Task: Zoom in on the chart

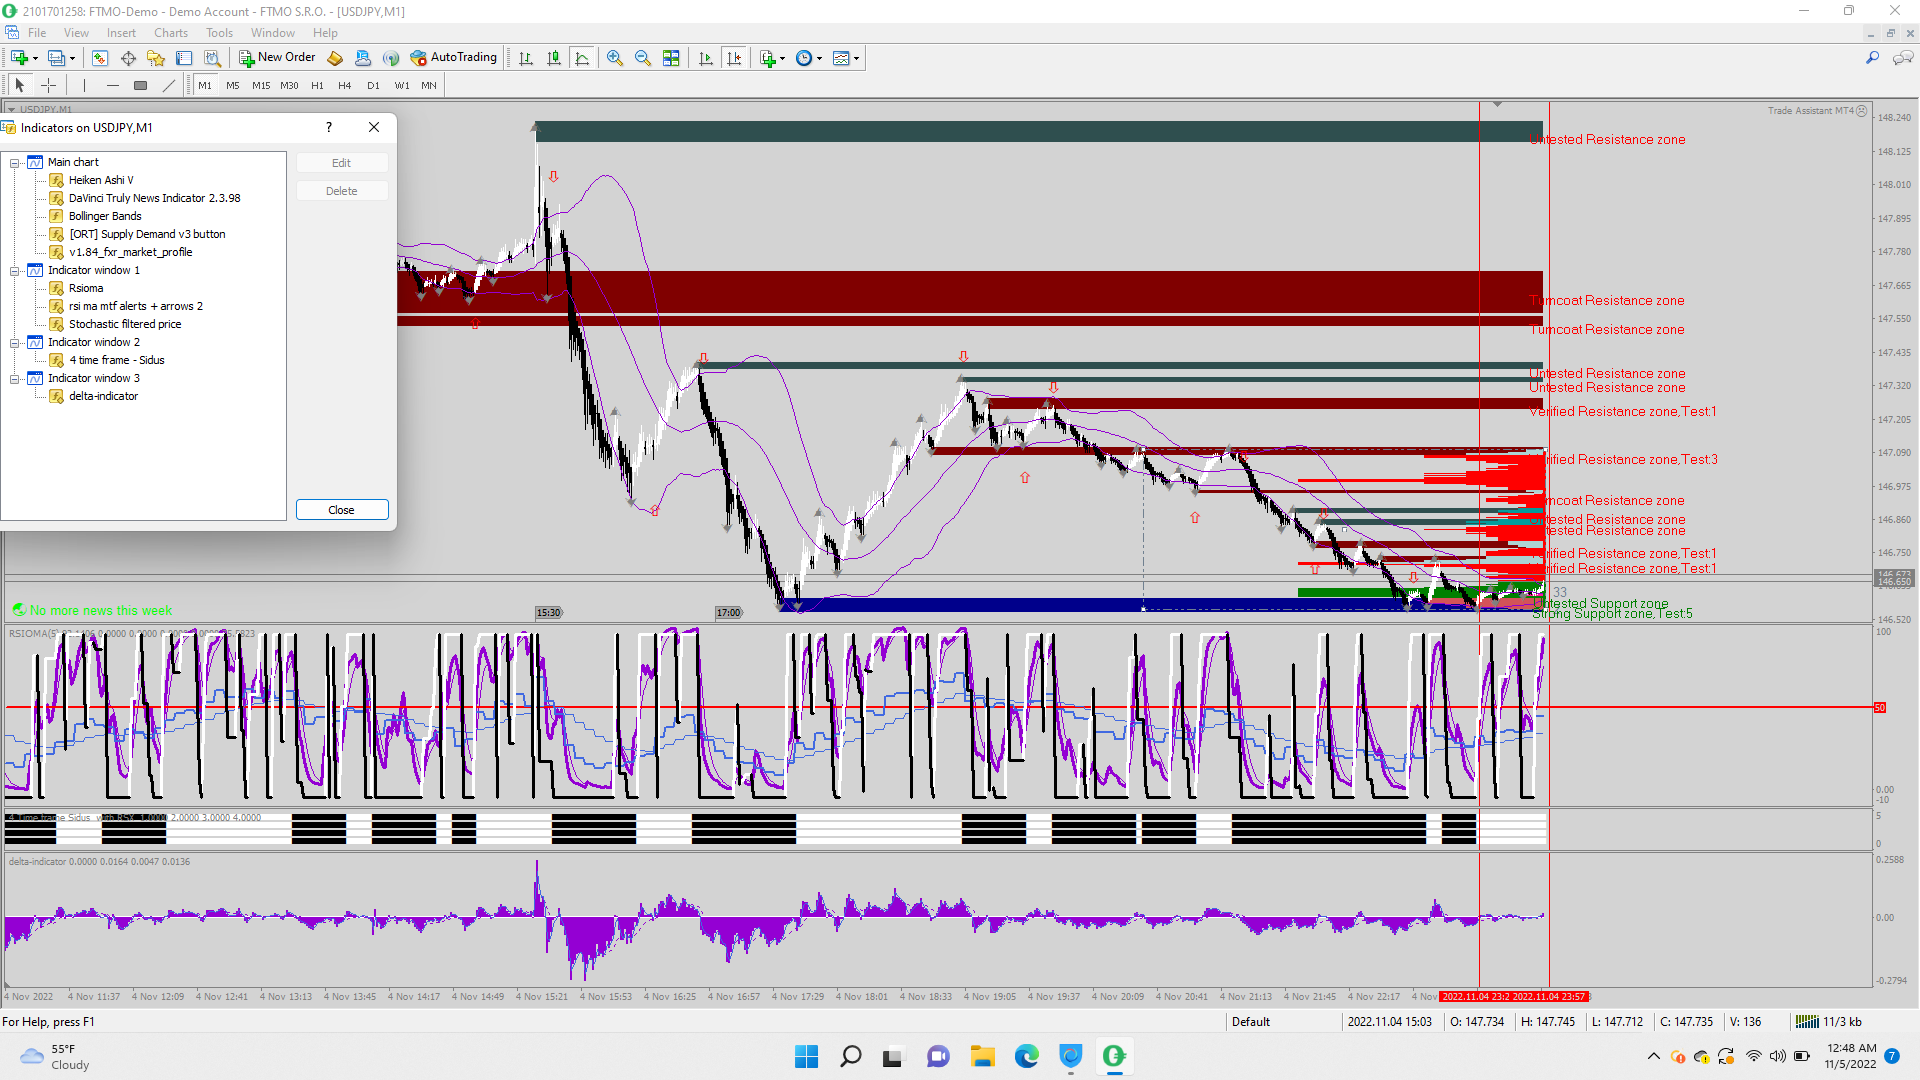Action: [x=615, y=58]
